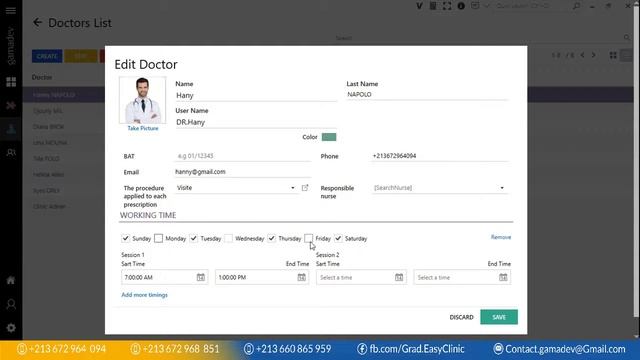The width and height of the screenshot is (640, 360).
Task: Open time picker for Session 2 end
Action: click(x=503, y=277)
